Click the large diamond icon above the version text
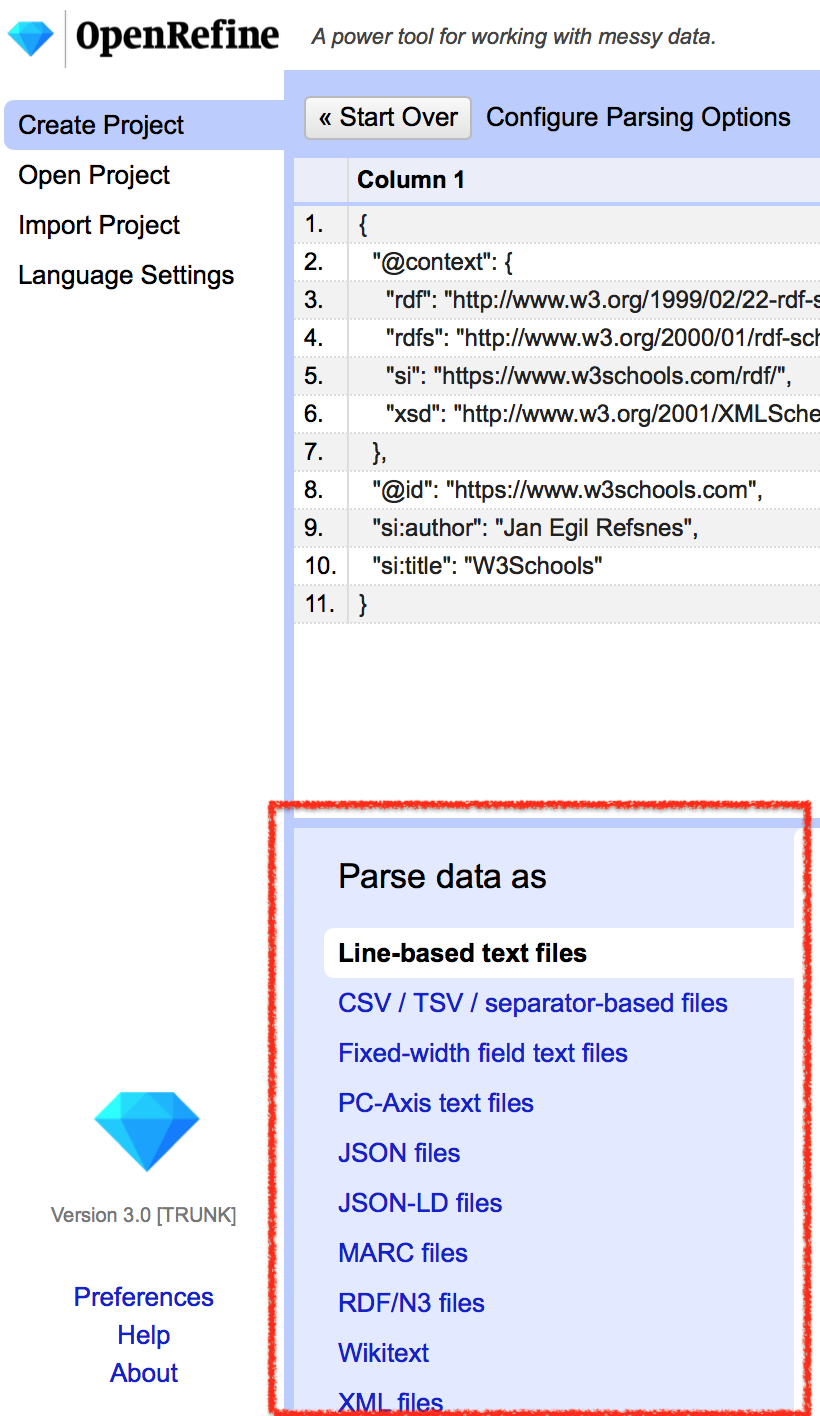The image size is (820, 1416). (146, 1131)
